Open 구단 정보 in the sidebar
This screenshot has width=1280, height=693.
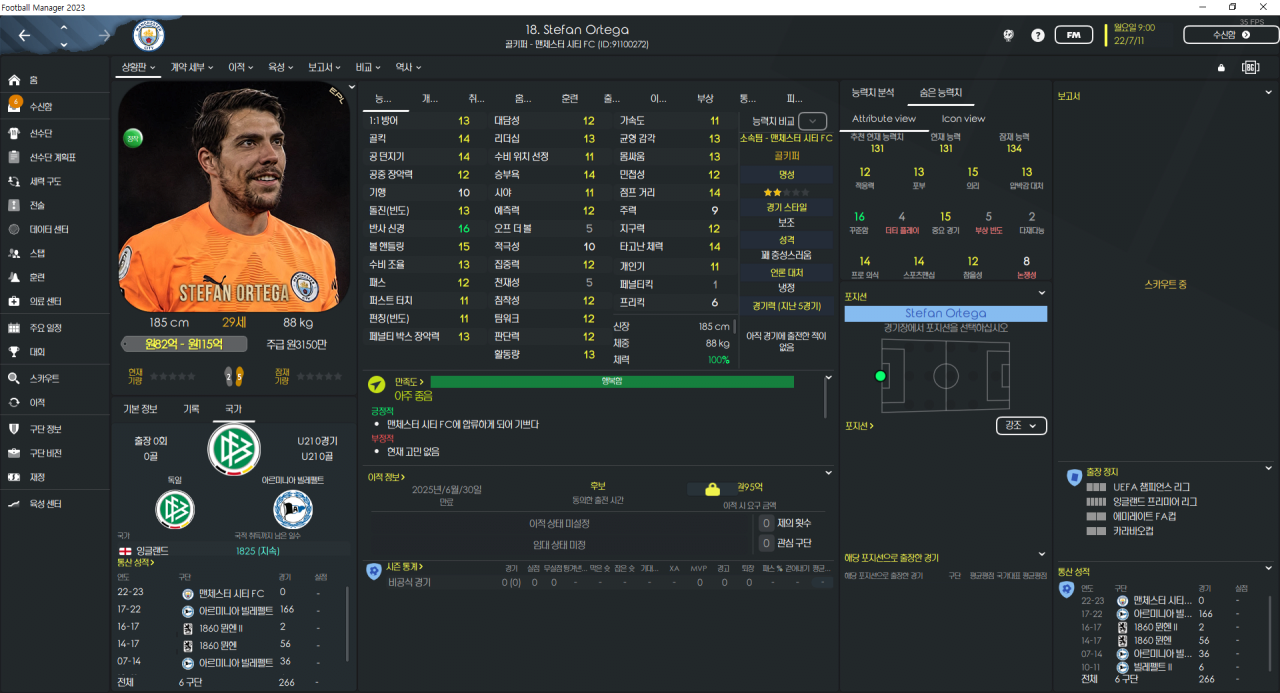coord(45,429)
